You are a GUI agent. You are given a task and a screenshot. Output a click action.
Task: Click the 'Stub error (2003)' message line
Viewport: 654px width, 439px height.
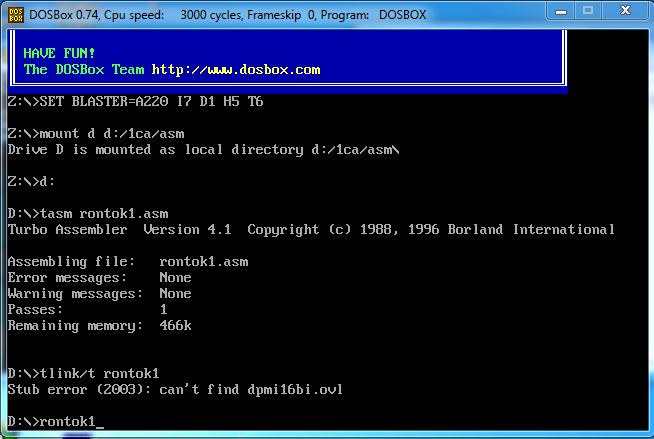click(175, 389)
